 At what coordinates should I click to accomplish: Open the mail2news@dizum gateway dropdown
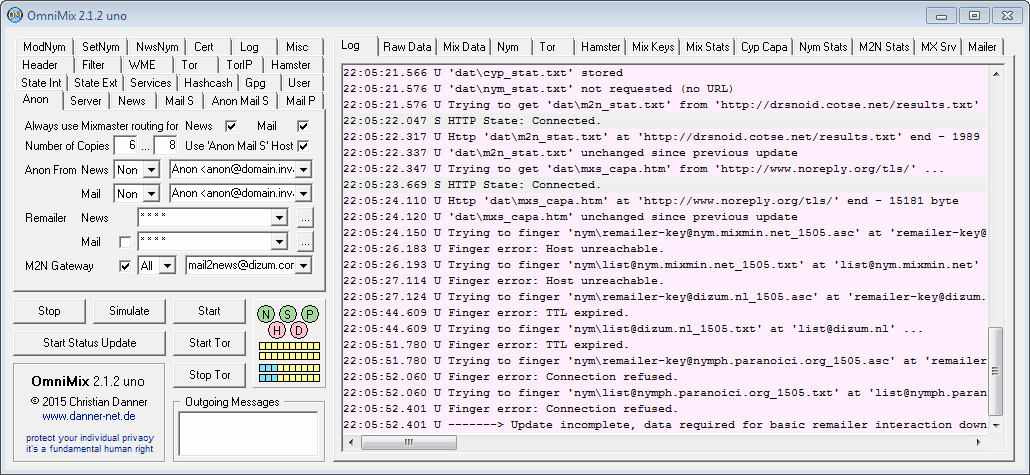pyautogui.click(x=303, y=265)
